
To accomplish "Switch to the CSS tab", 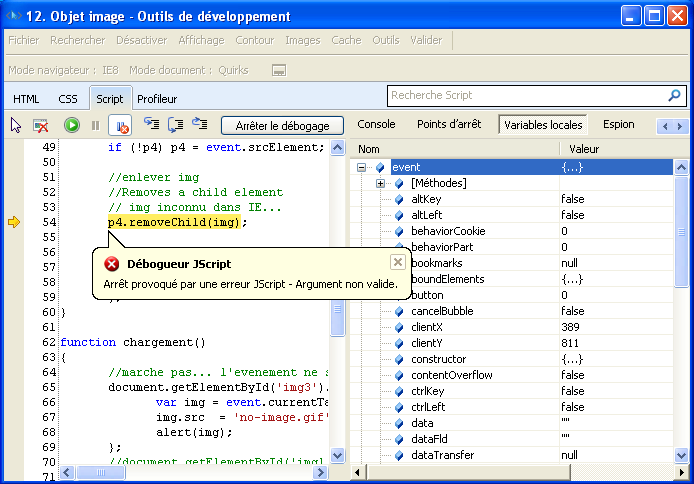I will point(68,99).
